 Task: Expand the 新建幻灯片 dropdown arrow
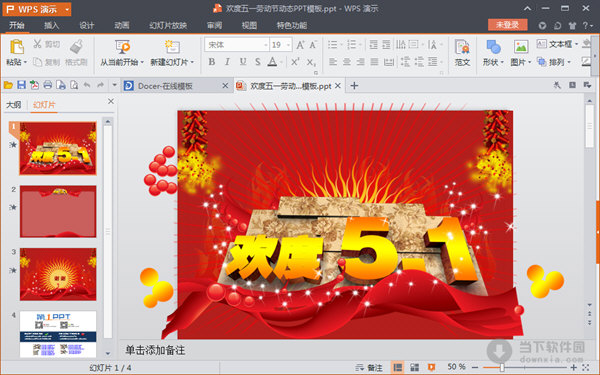point(192,62)
